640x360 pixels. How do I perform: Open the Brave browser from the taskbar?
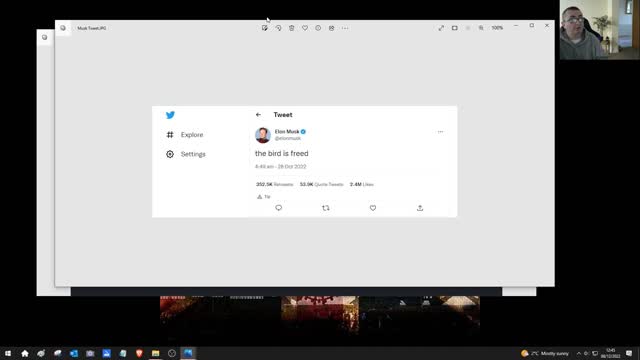tap(139, 353)
